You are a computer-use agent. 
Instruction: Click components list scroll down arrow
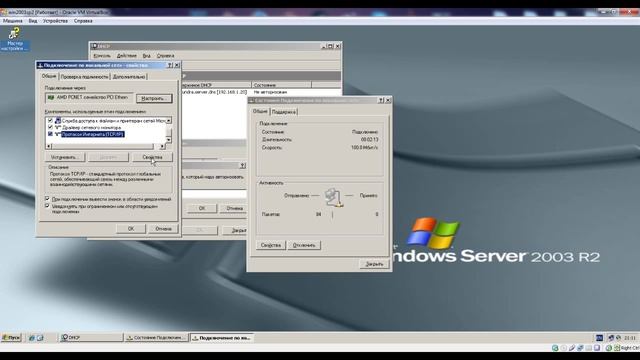[x=169, y=140]
